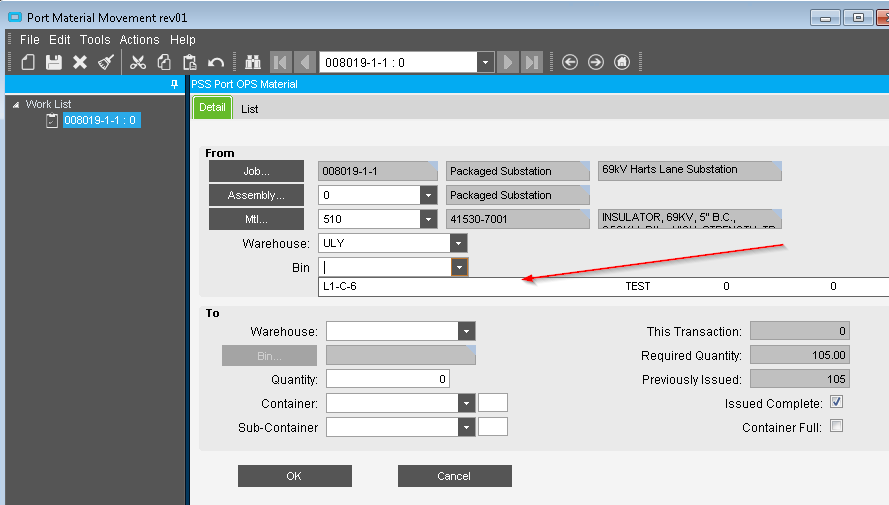Open the File menu
The image size is (889, 505).
[29, 40]
